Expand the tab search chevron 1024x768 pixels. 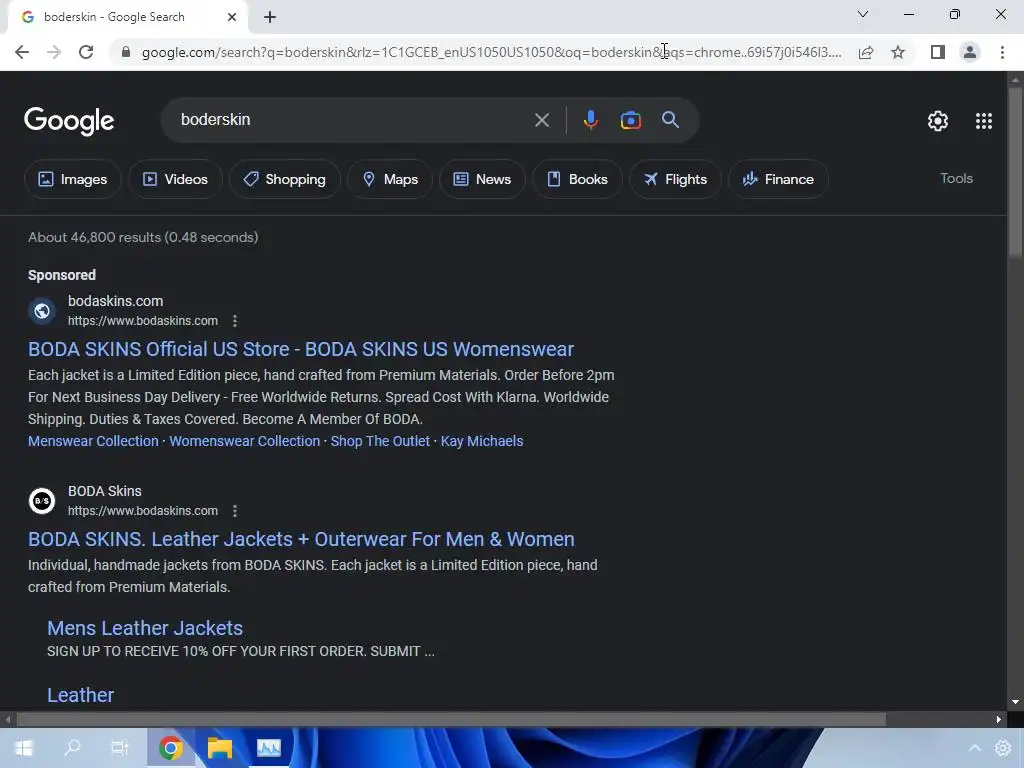point(863,14)
